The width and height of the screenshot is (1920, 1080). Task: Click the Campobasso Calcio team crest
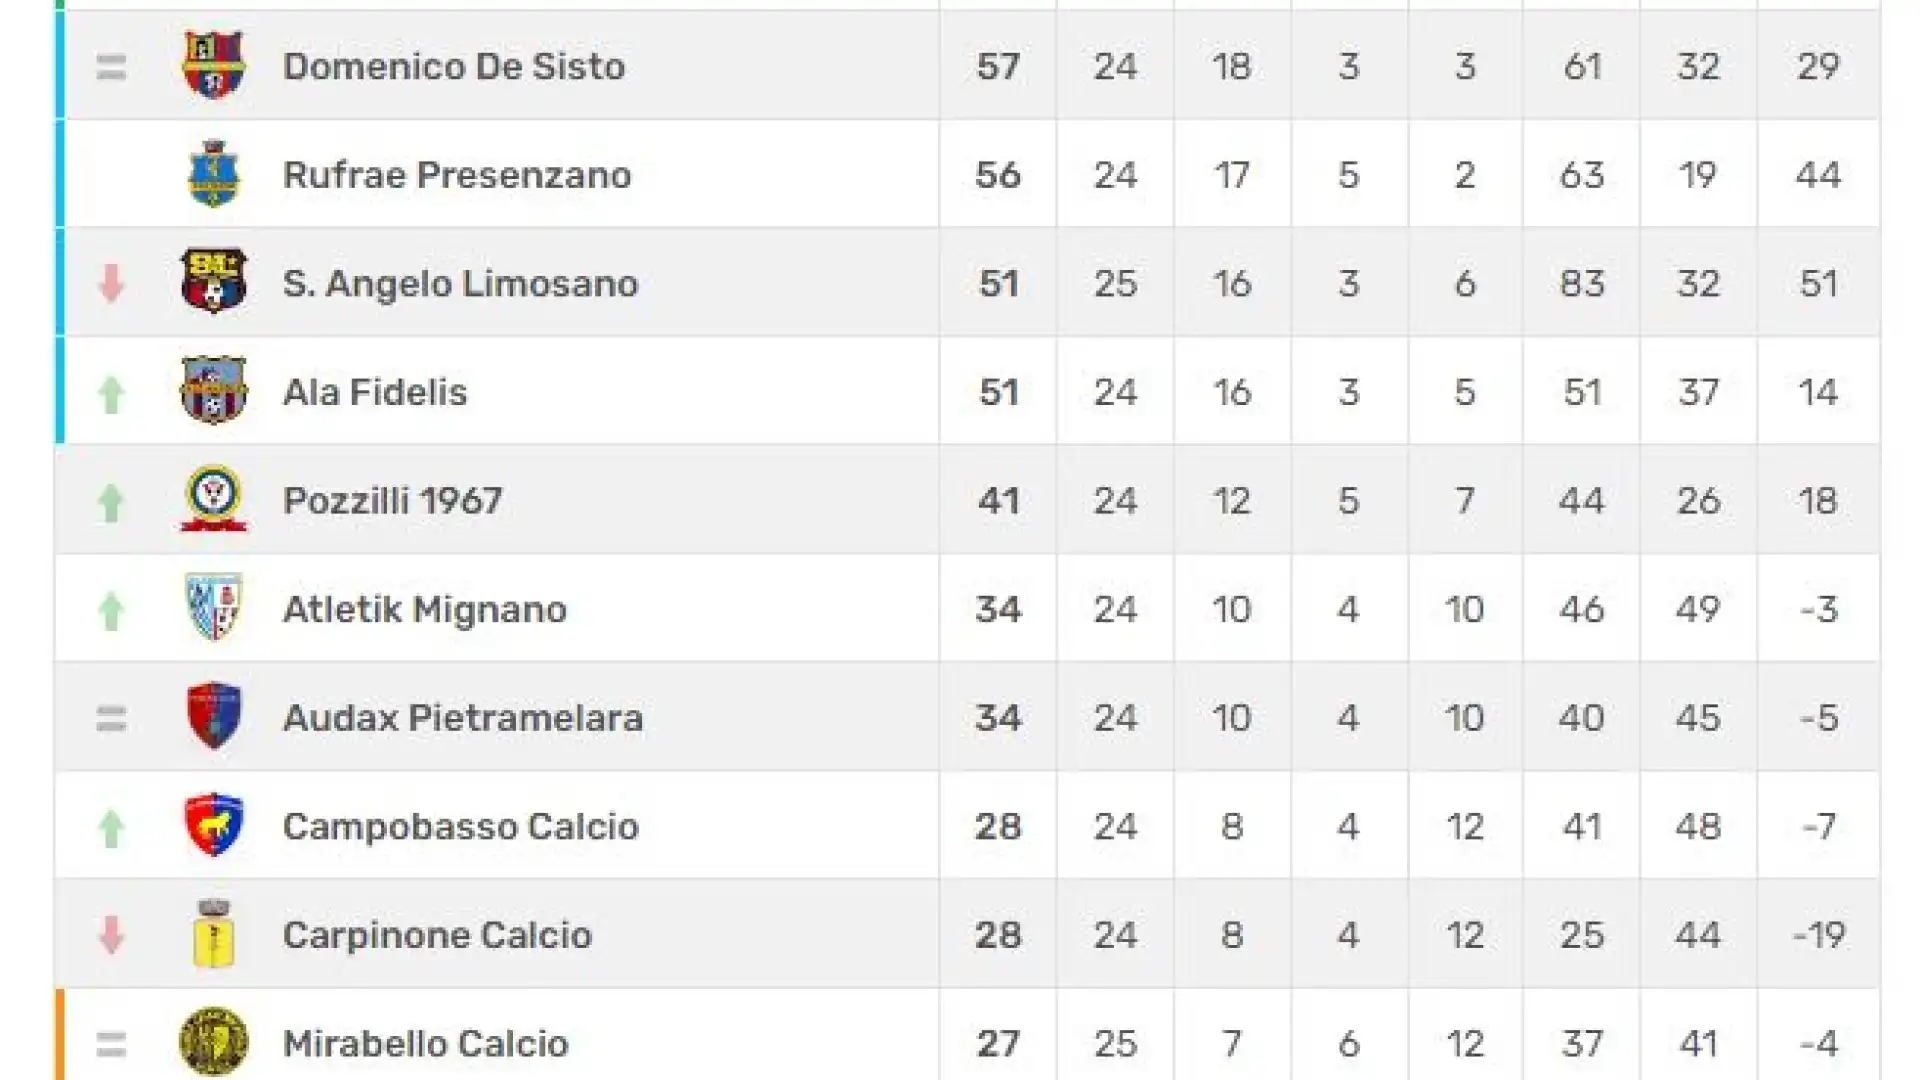[213, 825]
